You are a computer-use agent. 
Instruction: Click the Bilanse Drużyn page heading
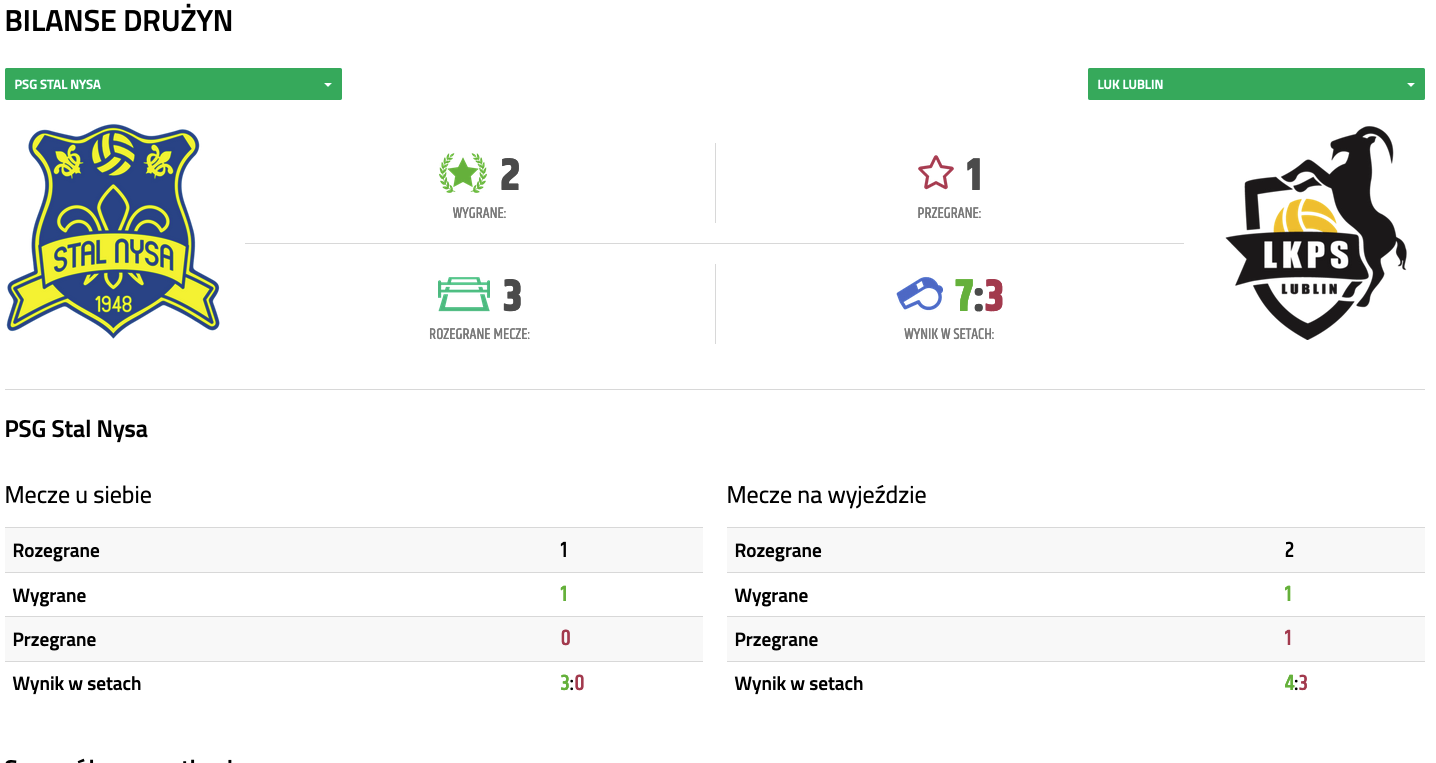[119, 21]
